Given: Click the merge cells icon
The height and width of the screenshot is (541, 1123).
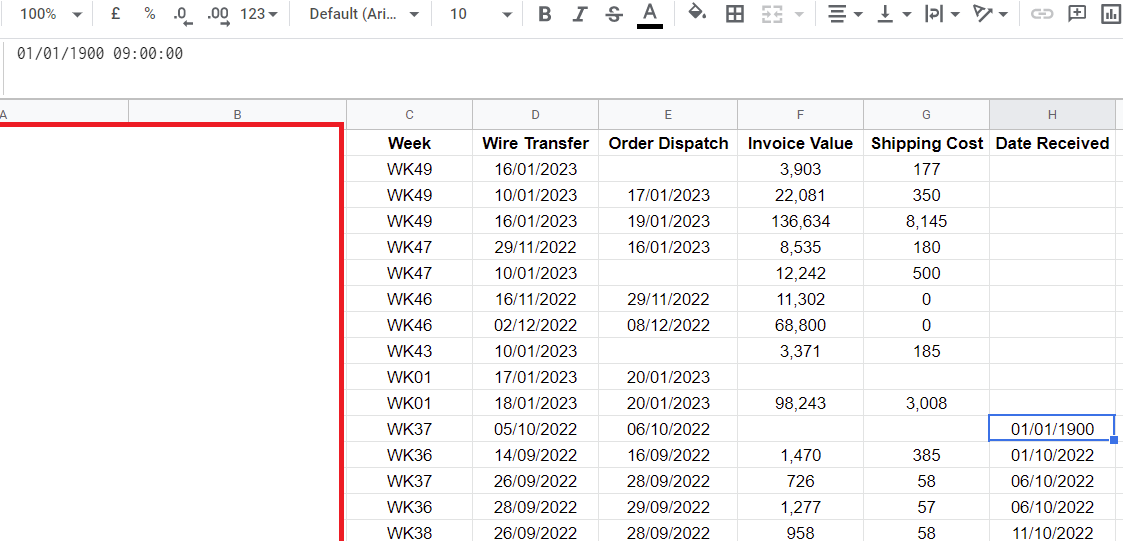Looking at the screenshot, I should [771, 14].
